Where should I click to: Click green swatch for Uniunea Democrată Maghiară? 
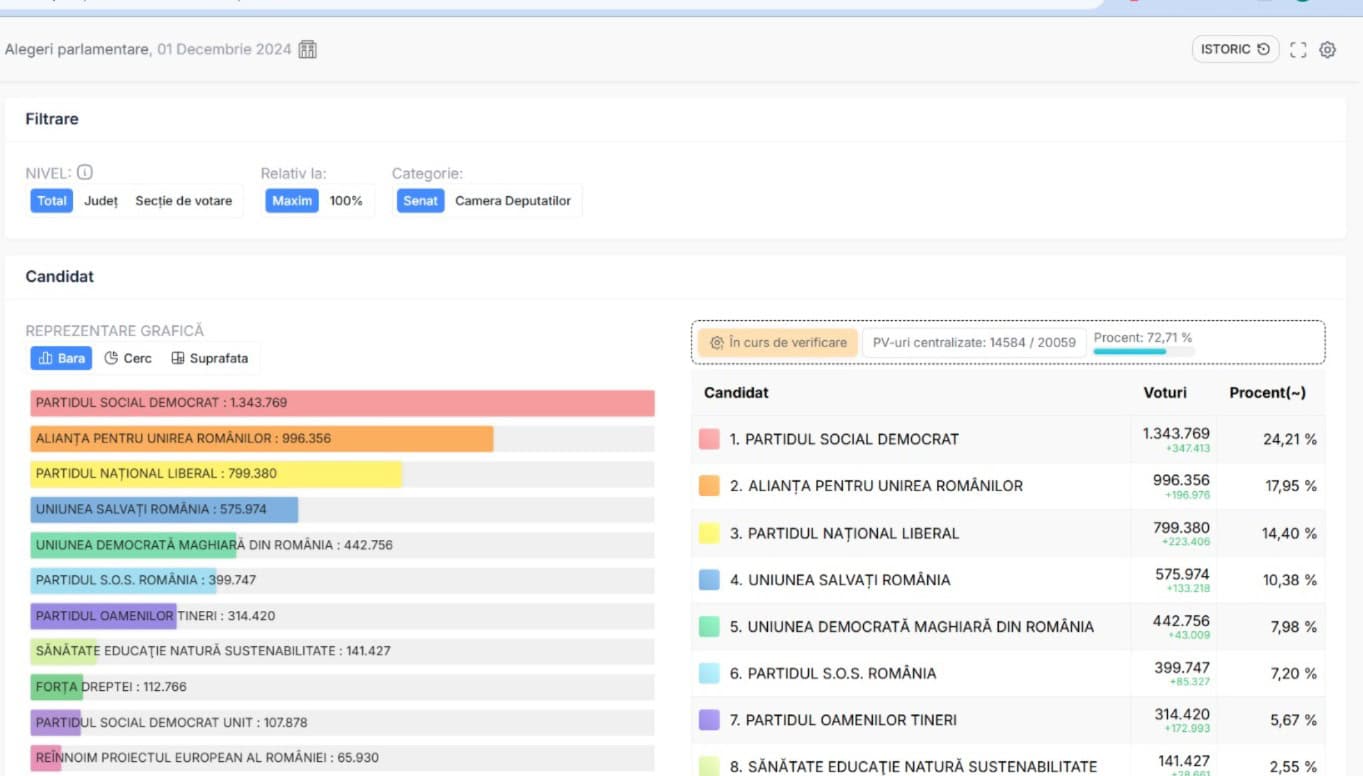709,627
